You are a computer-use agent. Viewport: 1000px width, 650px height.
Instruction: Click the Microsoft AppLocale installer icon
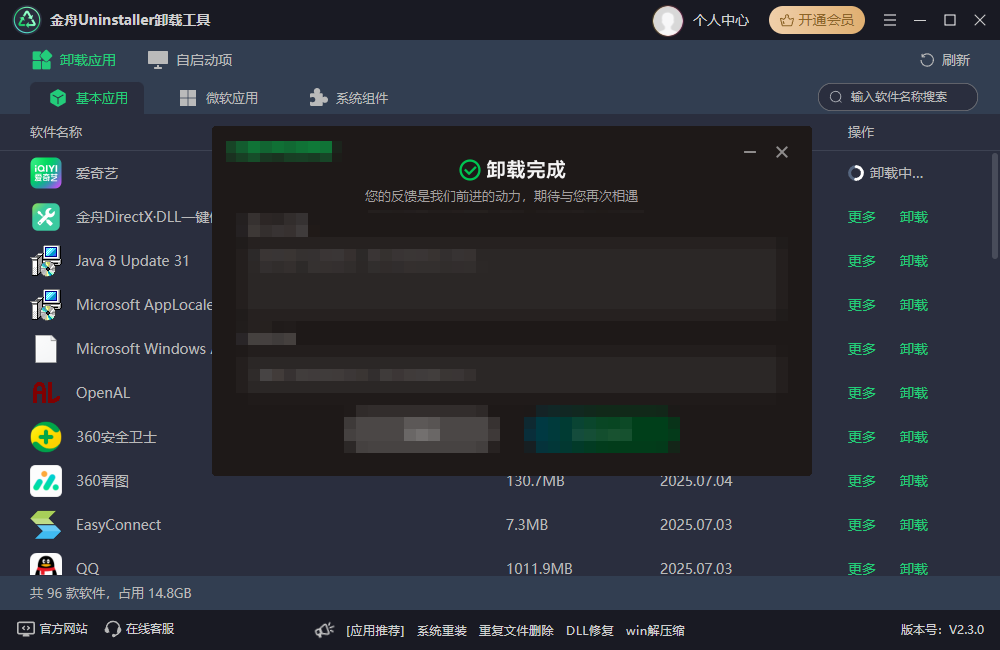(46, 305)
